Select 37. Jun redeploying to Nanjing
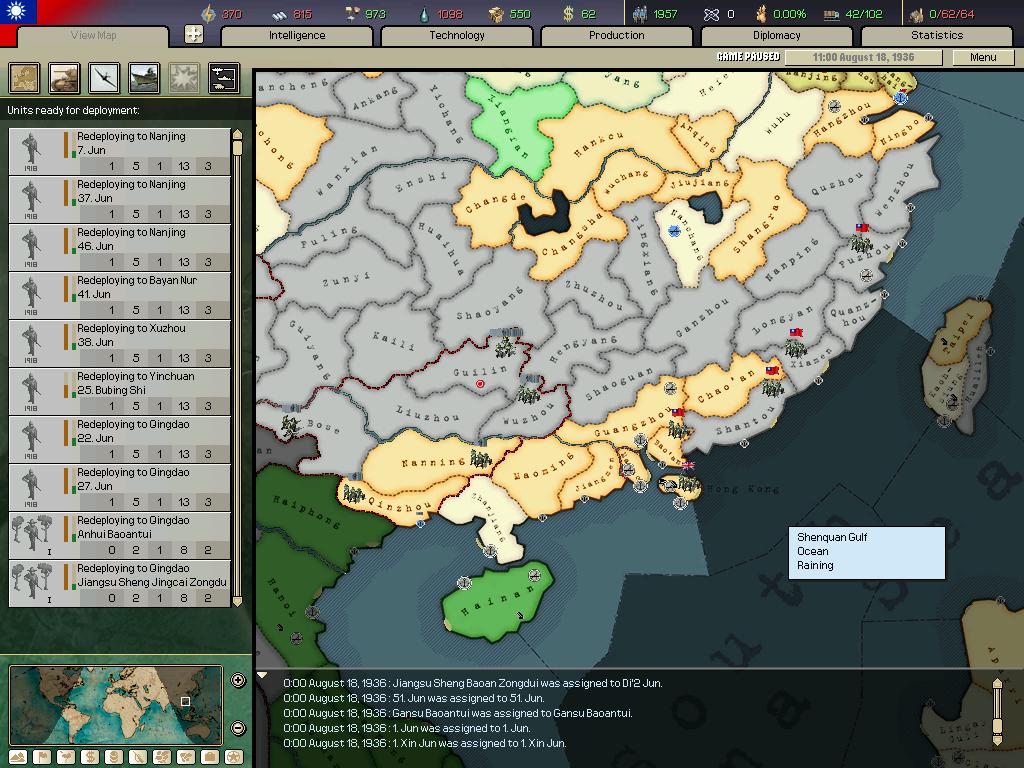The width and height of the screenshot is (1024, 768). click(x=120, y=199)
